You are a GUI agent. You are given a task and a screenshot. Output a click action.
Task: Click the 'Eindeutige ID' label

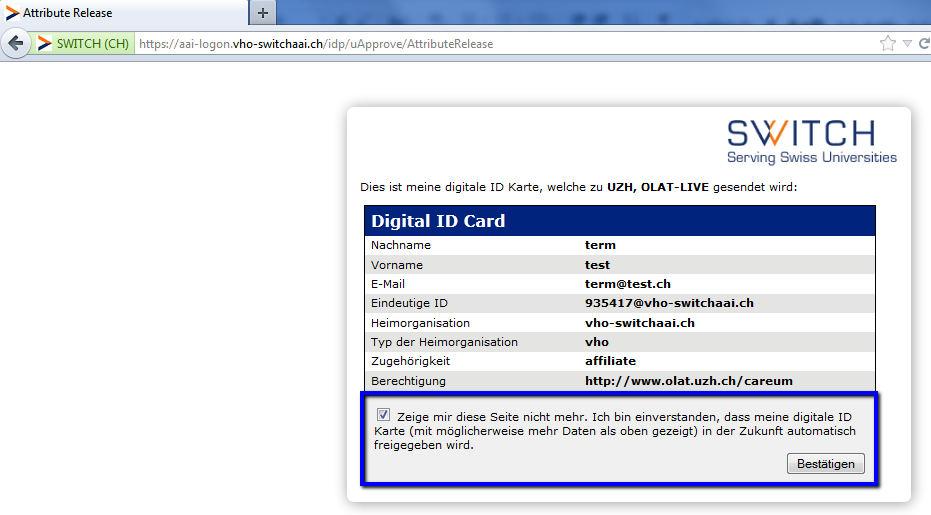(409, 303)
